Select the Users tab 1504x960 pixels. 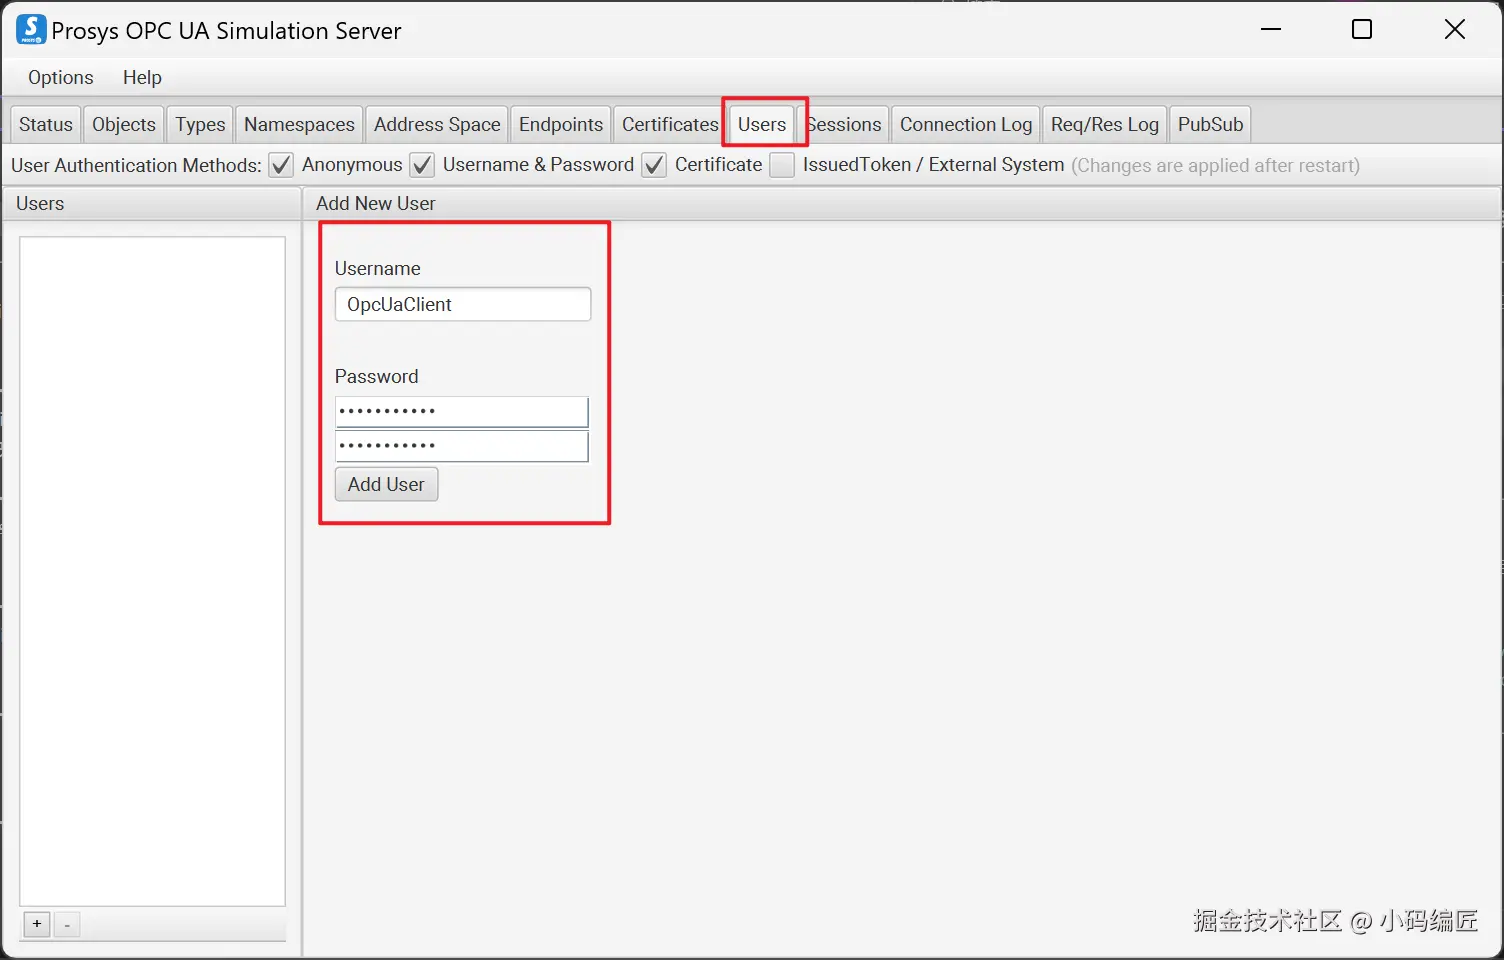click(762, 124)
